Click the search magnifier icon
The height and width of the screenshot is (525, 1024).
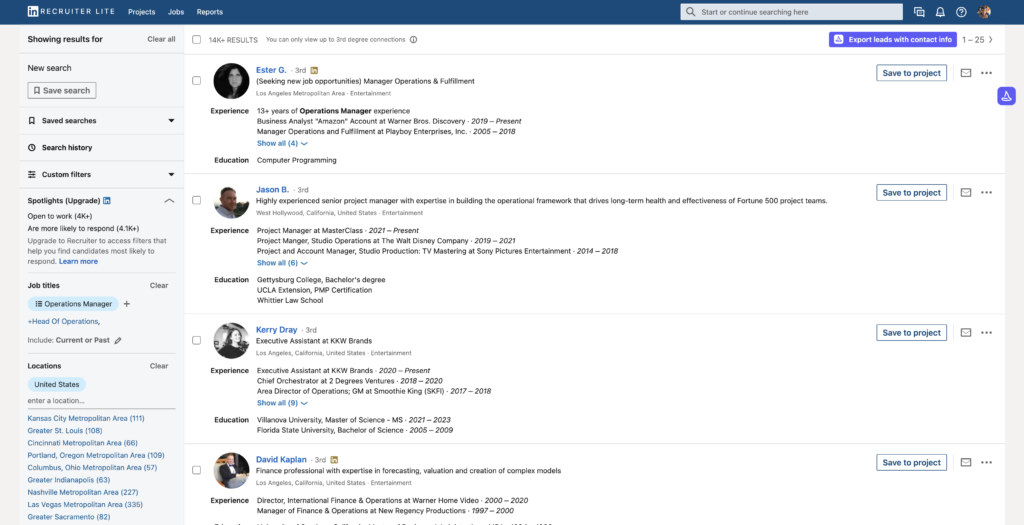pos(691,12)
